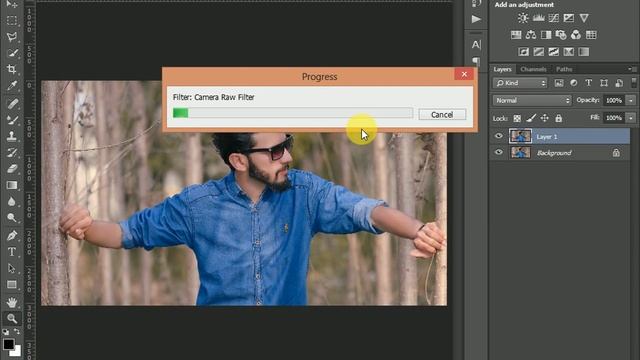This screenshot has height=360, width=640.
Task: Select the Eyedropper tool
Action: (x=12, y=86)
